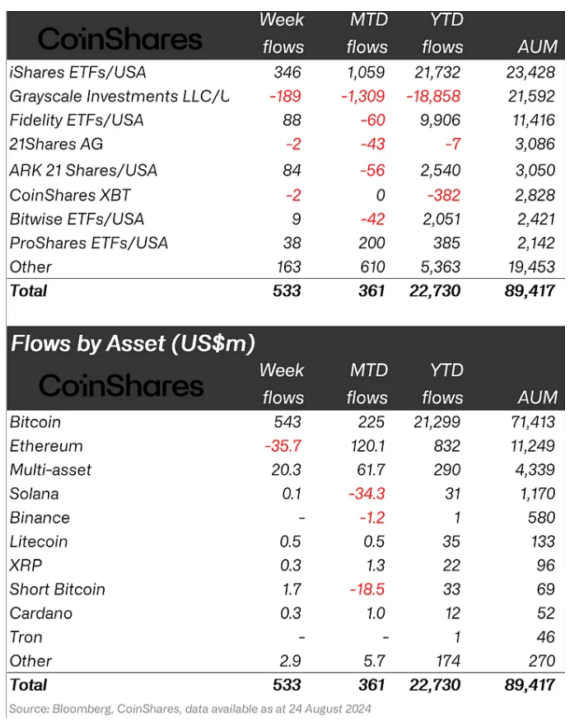Screen dimensions: 571x726
Task: Select the XRP AUM value 96
Action: pyautogui.click(x=546, y=565)
